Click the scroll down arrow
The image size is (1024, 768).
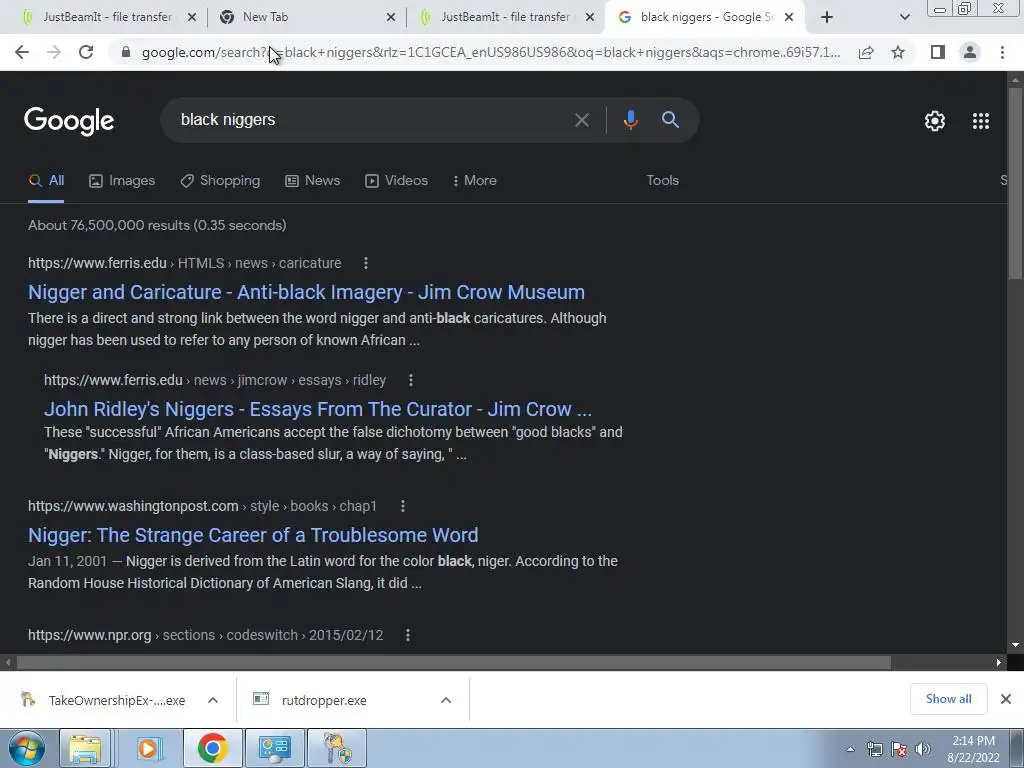(1015, 645)
